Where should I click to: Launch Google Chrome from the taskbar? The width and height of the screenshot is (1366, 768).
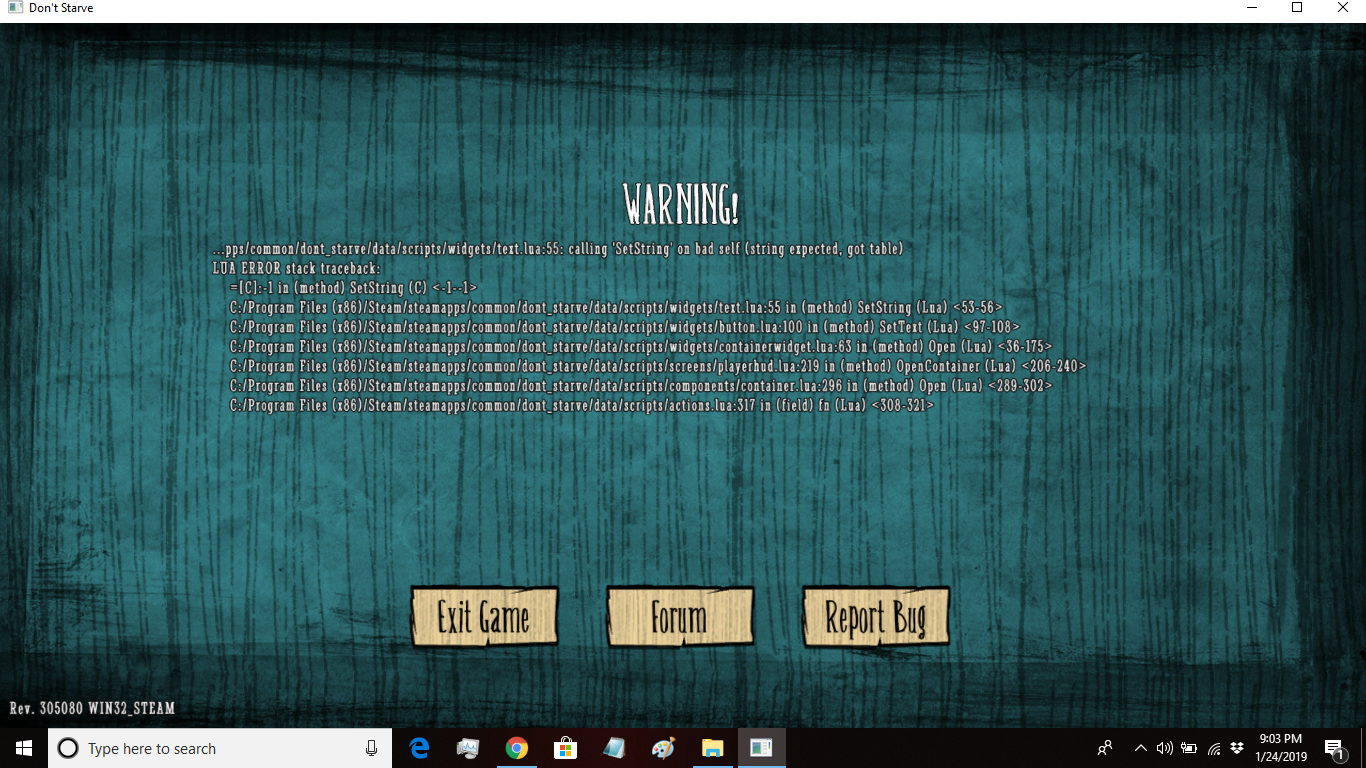pos(516,748)
